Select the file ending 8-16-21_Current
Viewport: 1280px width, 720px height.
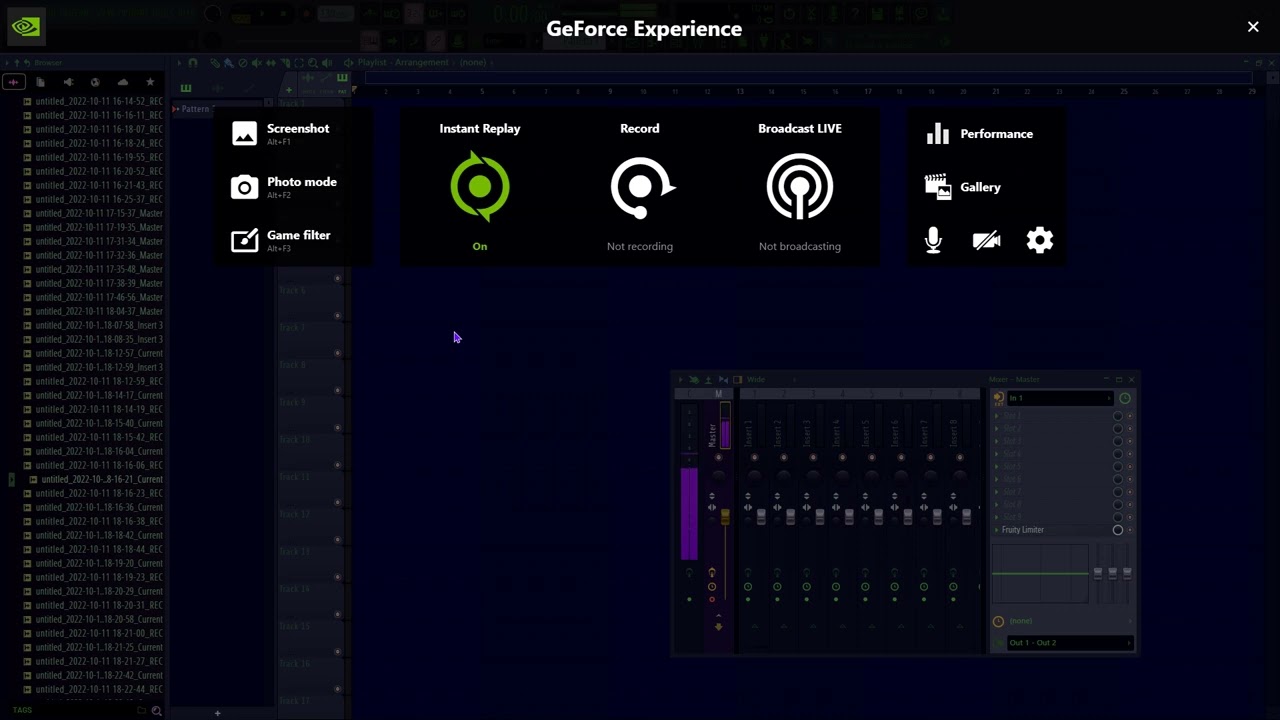(x=96, y=479)
